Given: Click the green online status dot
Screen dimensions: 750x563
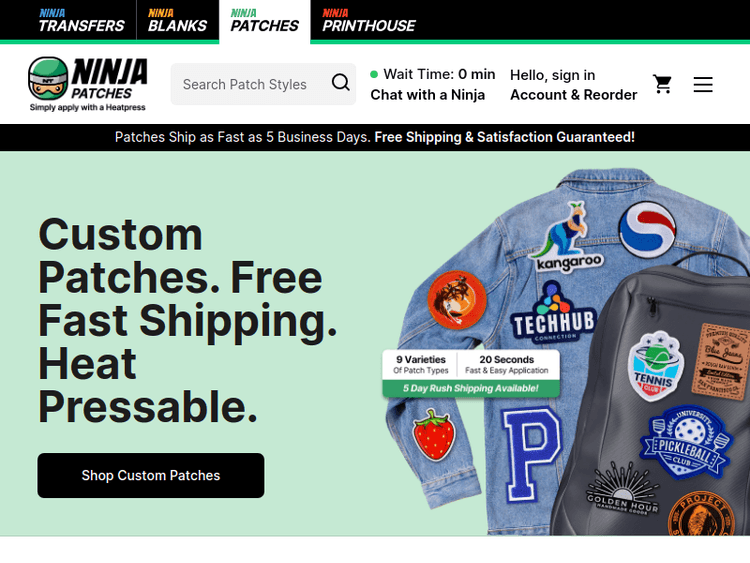Looking at the screenshot, I should [x=374, y=74].
